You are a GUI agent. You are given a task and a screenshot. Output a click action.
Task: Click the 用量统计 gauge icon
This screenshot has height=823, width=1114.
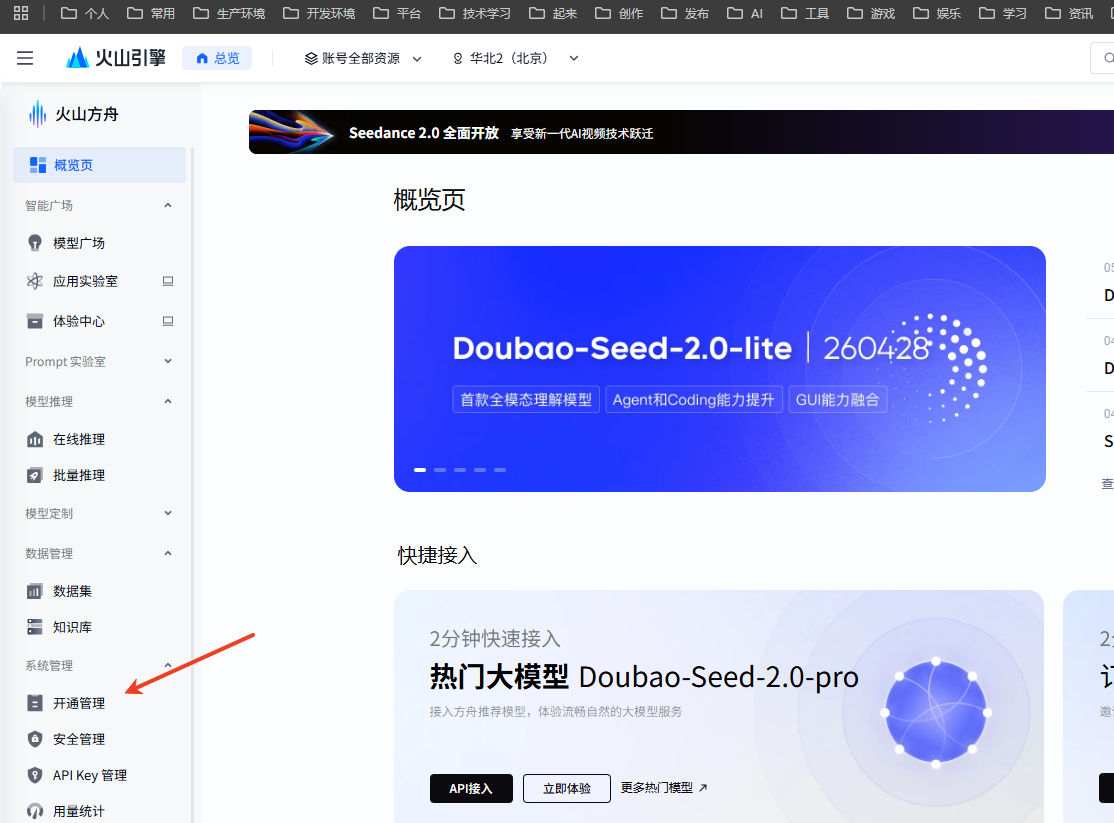pyautogui.click(x=35, y=811)
